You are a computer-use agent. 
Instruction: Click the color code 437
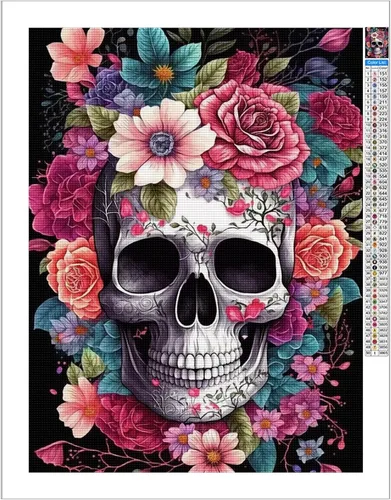[383, 159]
